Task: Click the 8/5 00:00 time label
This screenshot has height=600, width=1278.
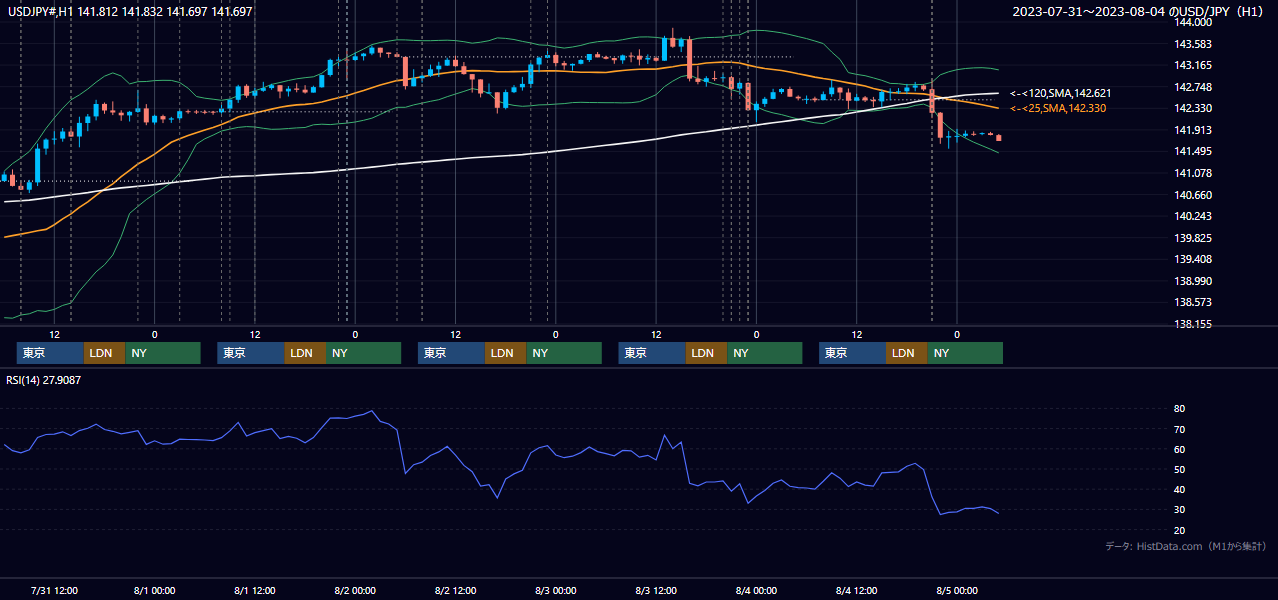Action: 957,590
